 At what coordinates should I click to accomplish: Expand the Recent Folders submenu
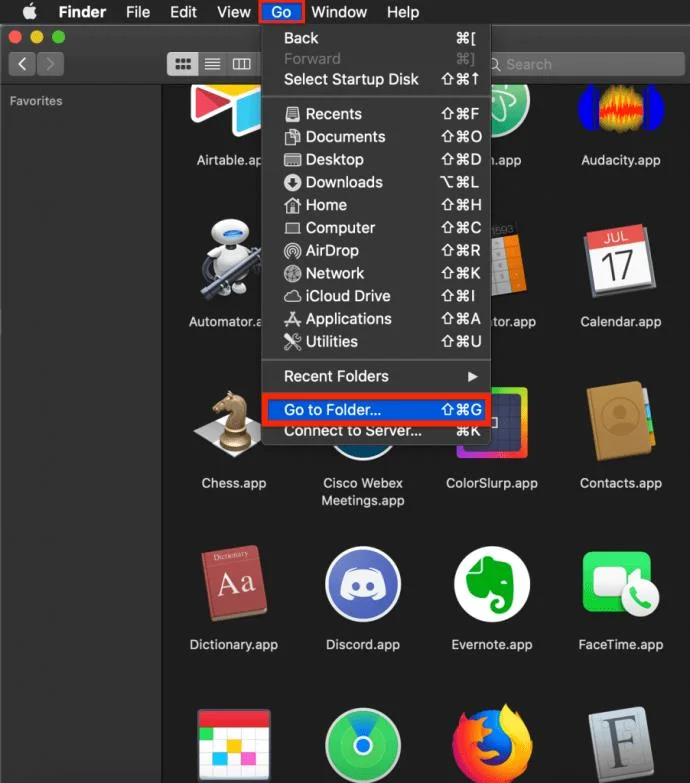(x=376, y=377)
